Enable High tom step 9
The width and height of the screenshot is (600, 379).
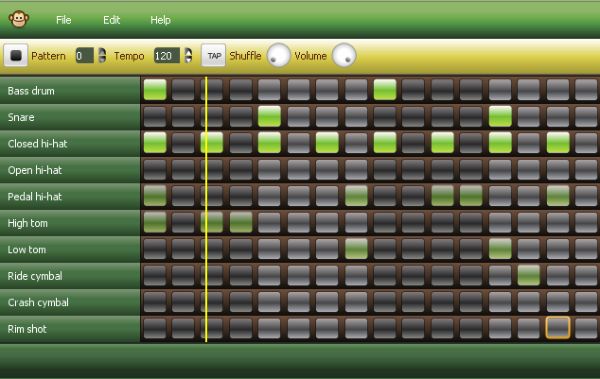pos(385,222)
